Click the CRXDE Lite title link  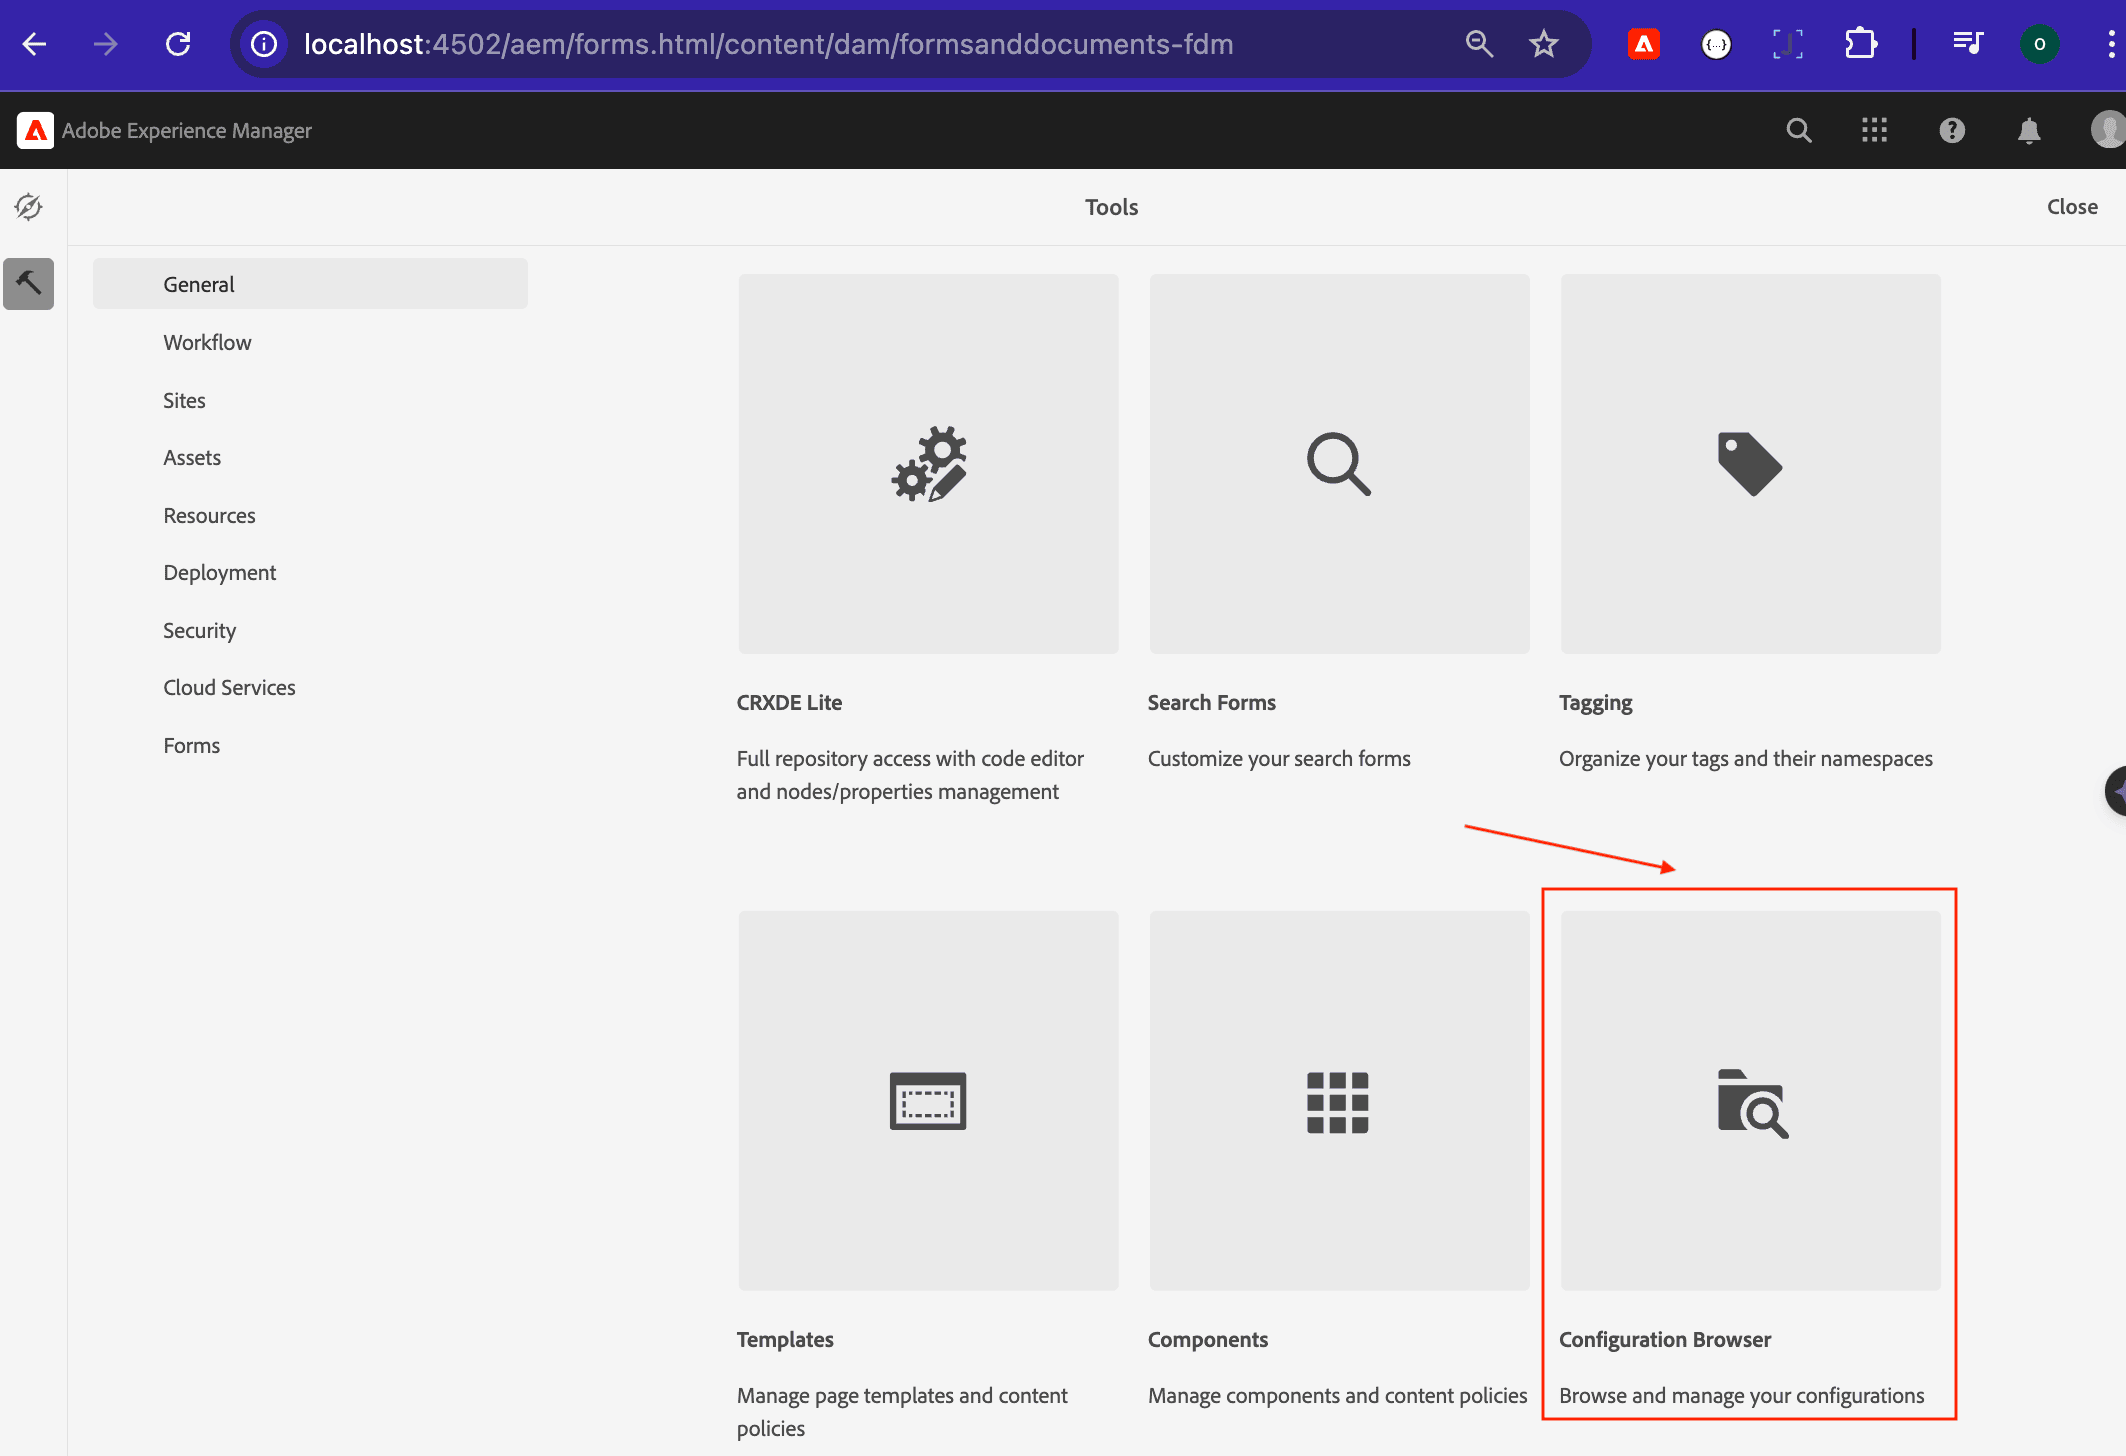[x=789, y=702]
